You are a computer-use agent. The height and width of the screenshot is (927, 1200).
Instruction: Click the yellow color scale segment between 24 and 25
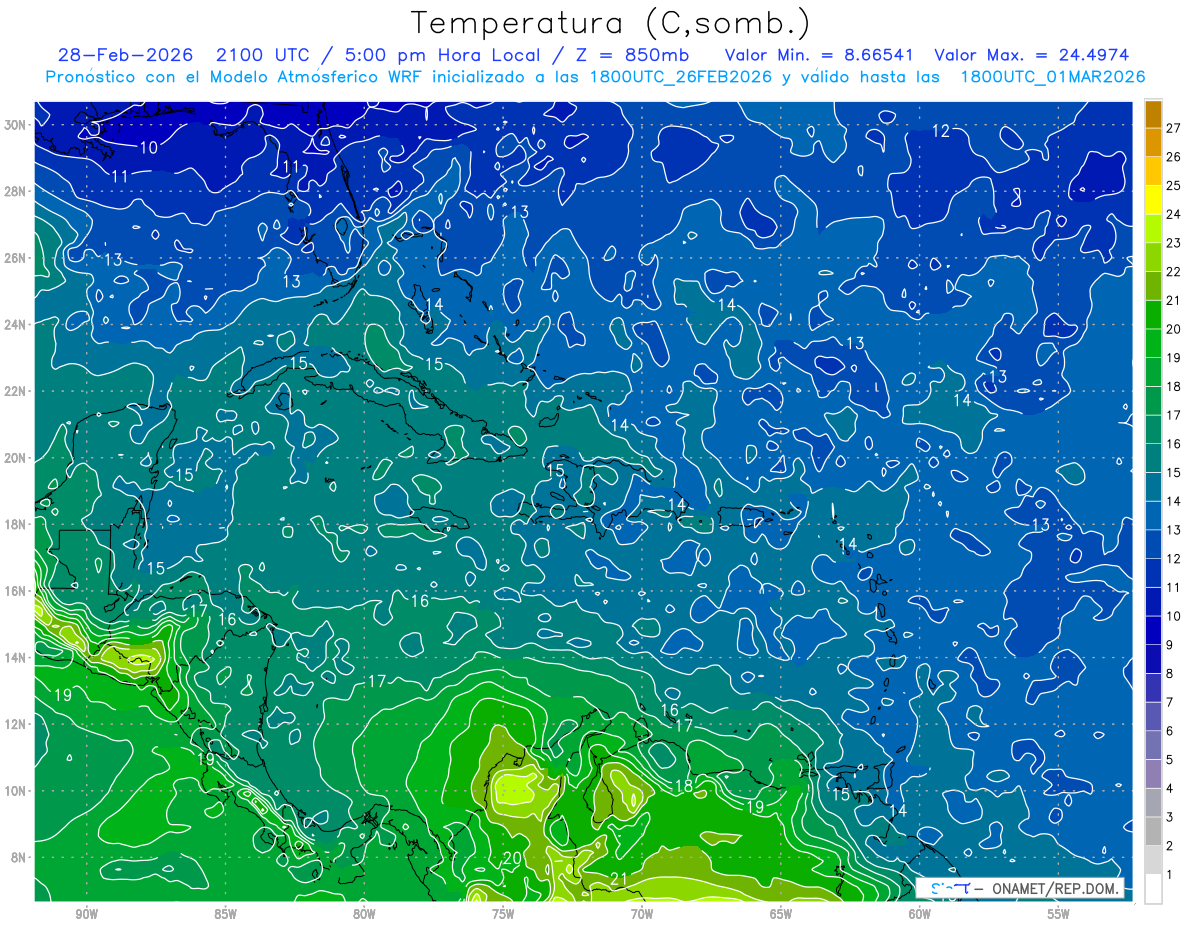[1153, 199]
